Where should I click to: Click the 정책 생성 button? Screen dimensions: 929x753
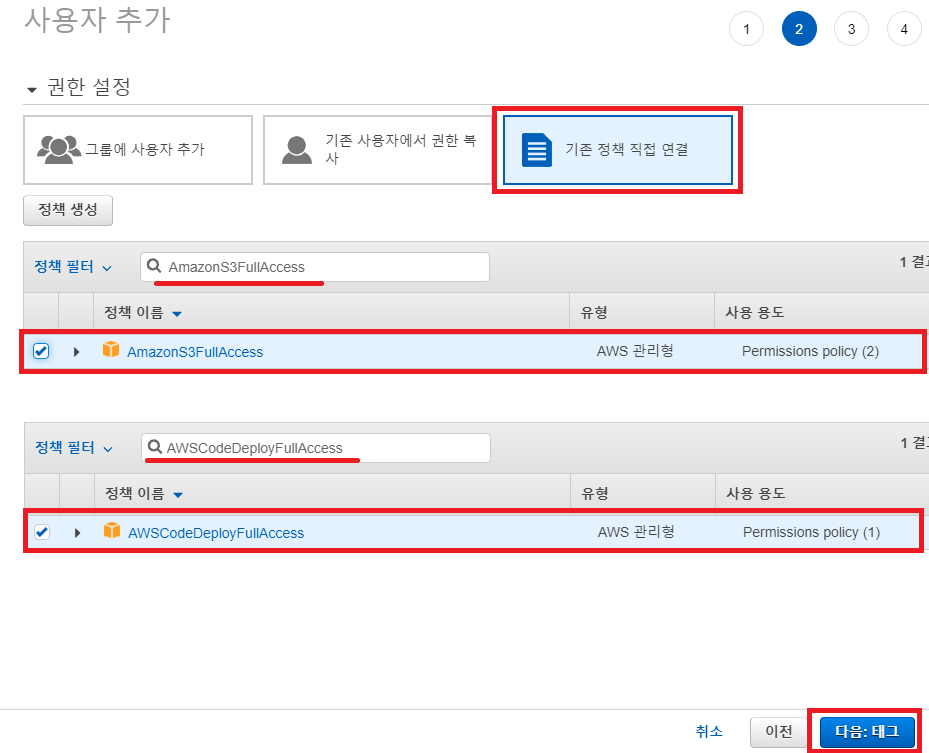[68, 210]
